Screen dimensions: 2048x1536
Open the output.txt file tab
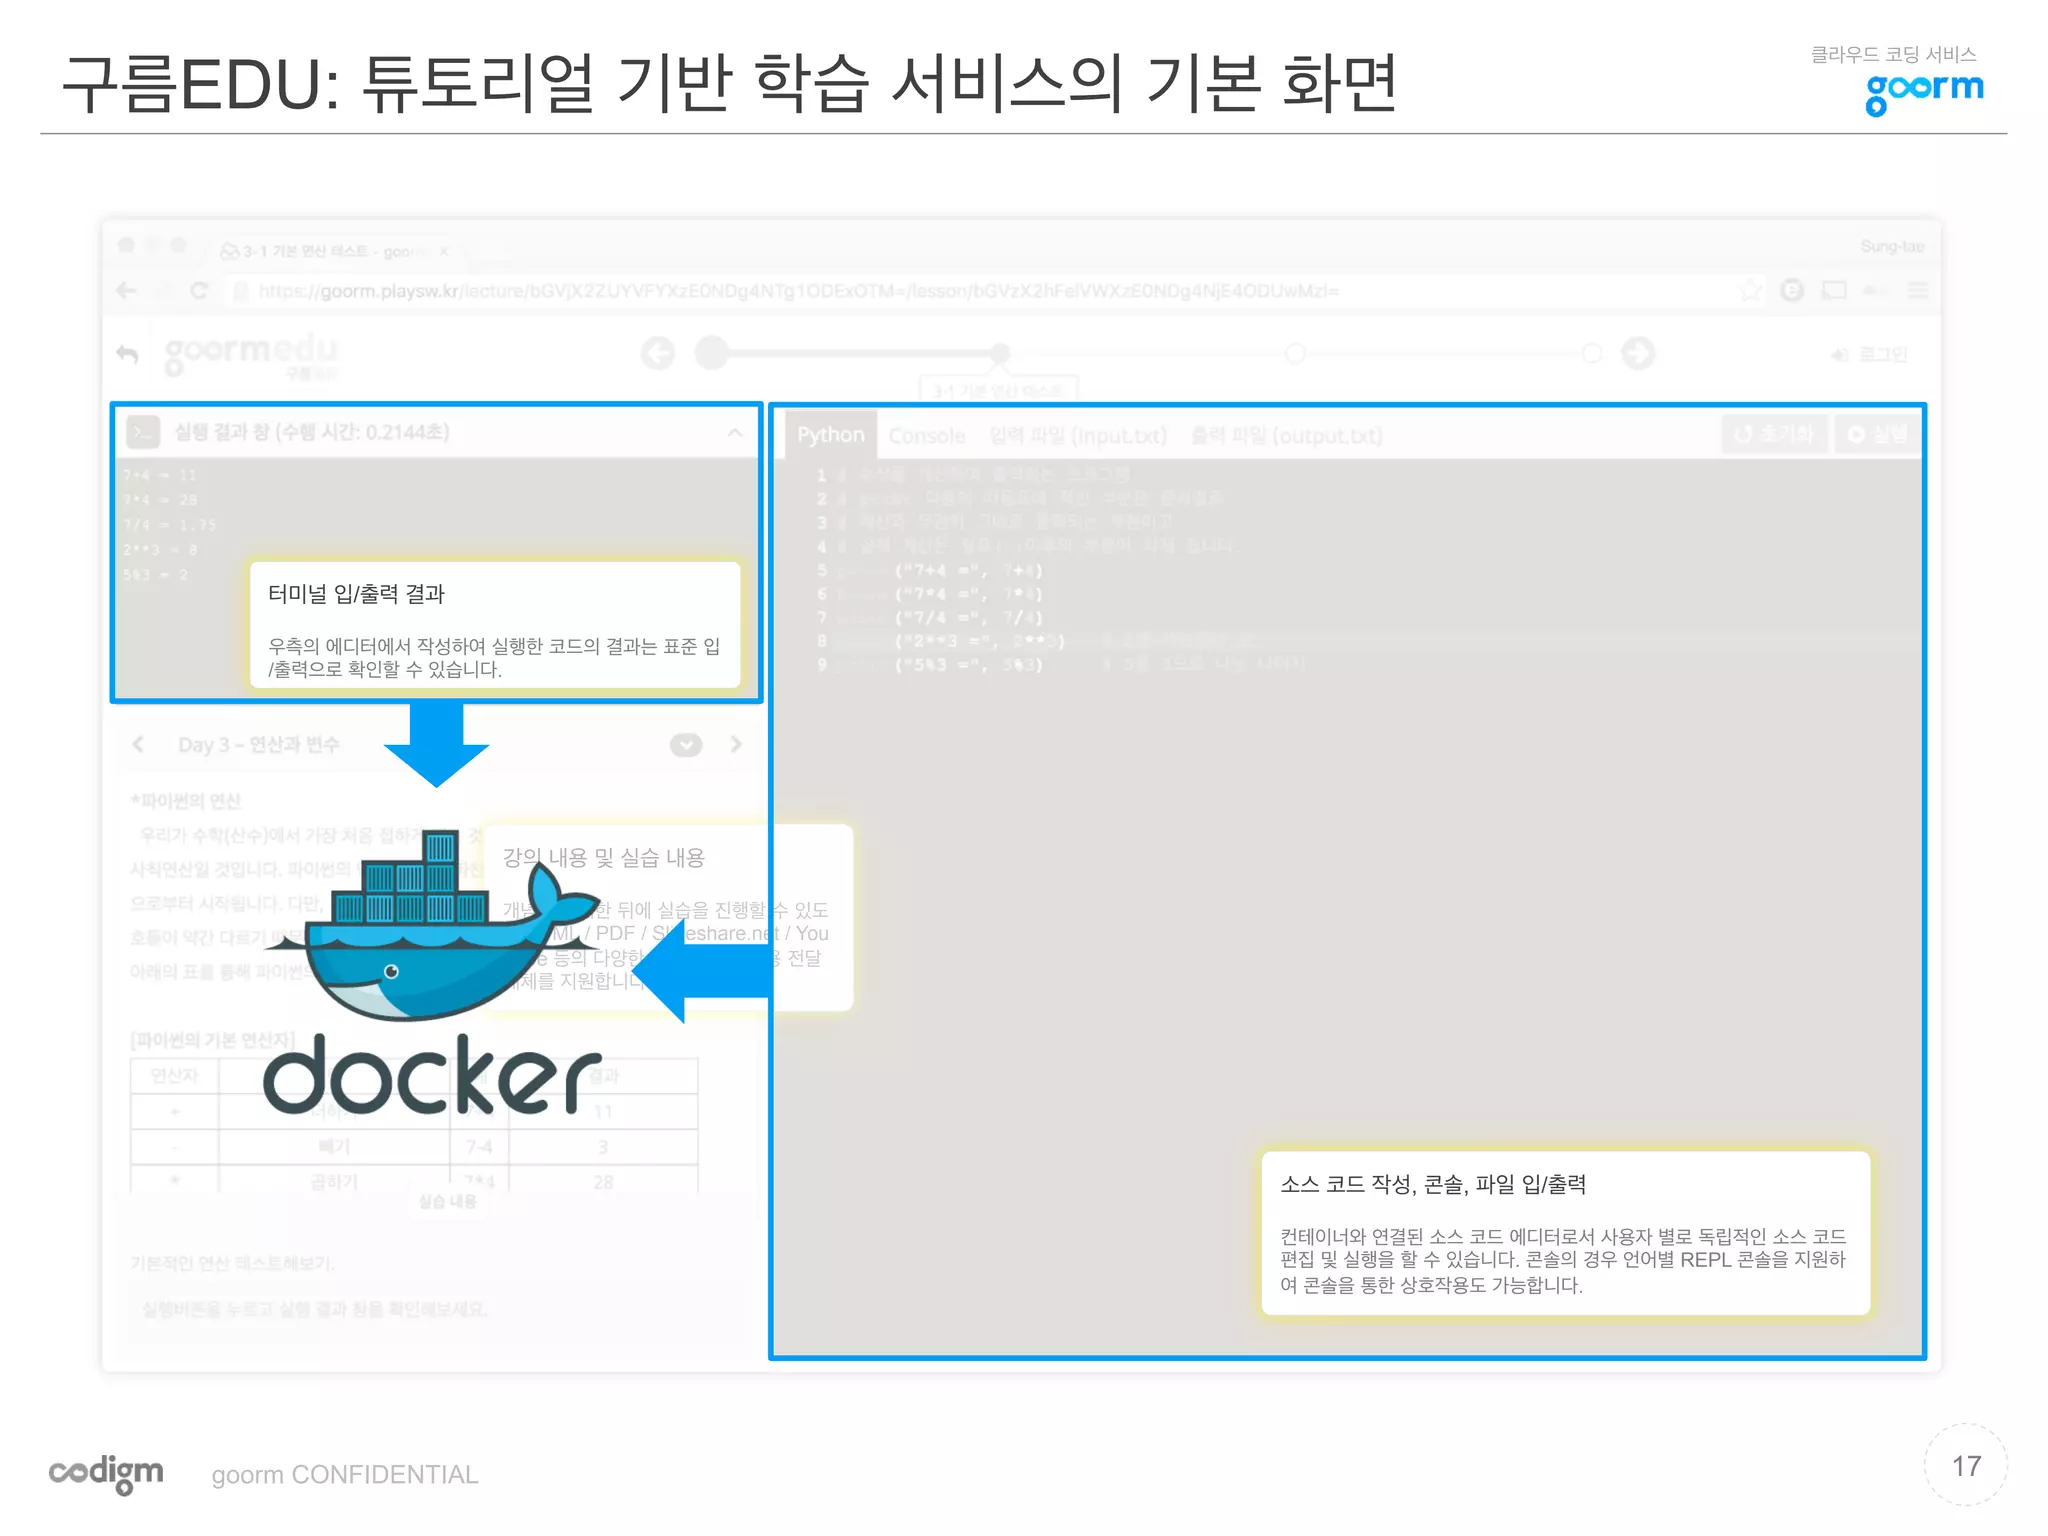[x=1286, y=436]
